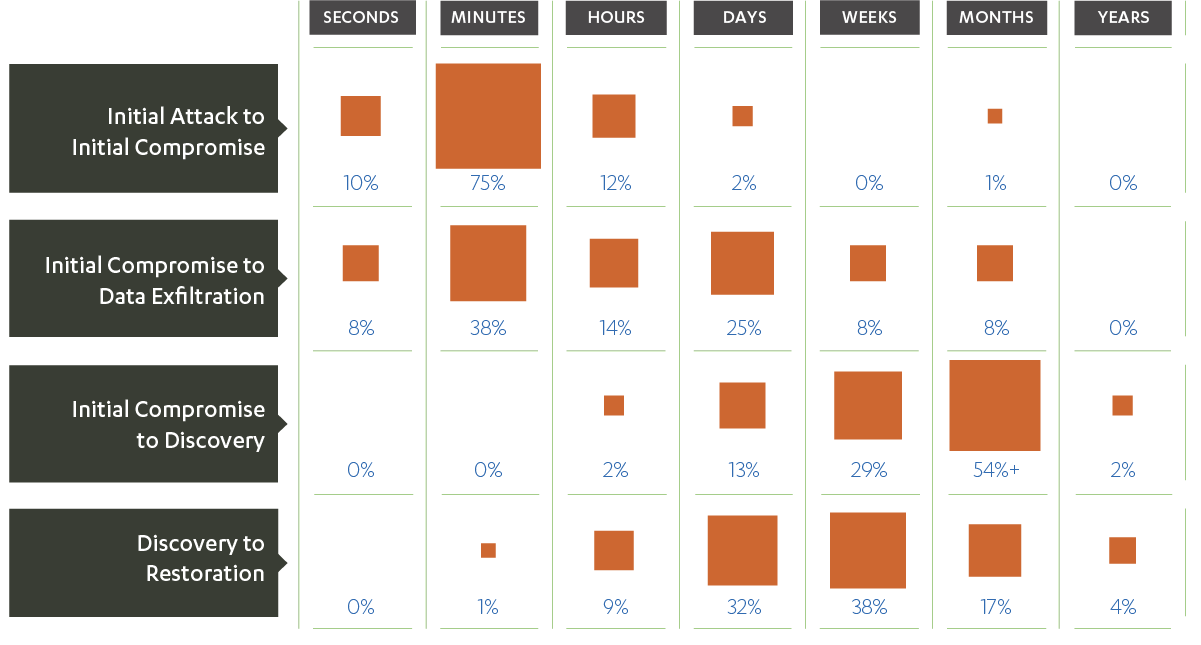Viewport: 1201px width, 645px height.
Task: Select the MONTHS column header
Action: (x=996, y=18)
